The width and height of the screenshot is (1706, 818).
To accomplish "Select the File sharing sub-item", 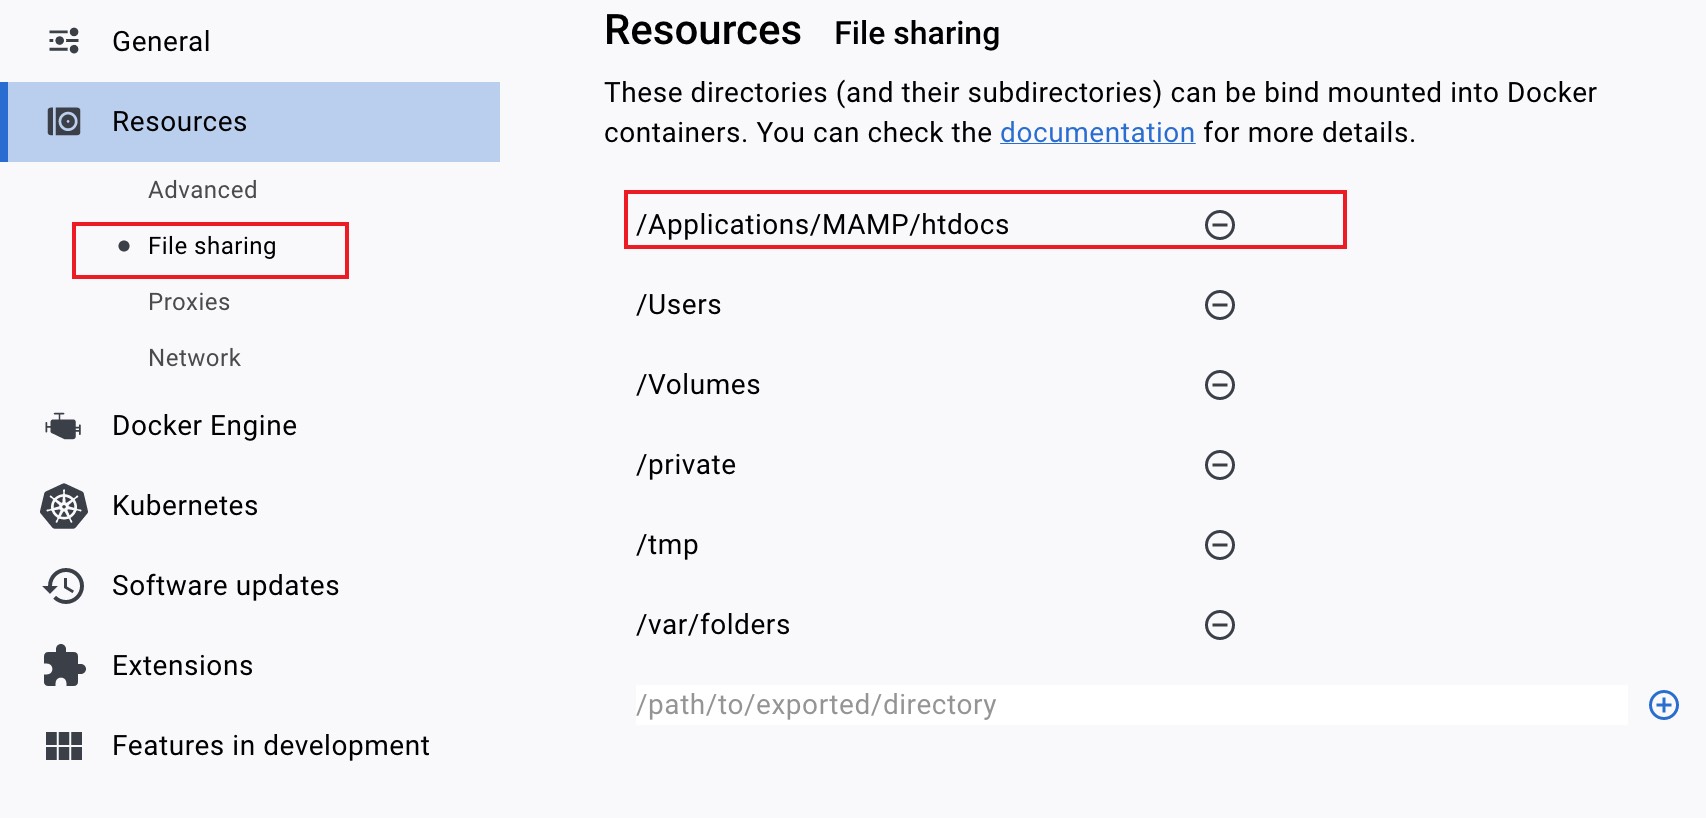I will [x=212, y=246].
